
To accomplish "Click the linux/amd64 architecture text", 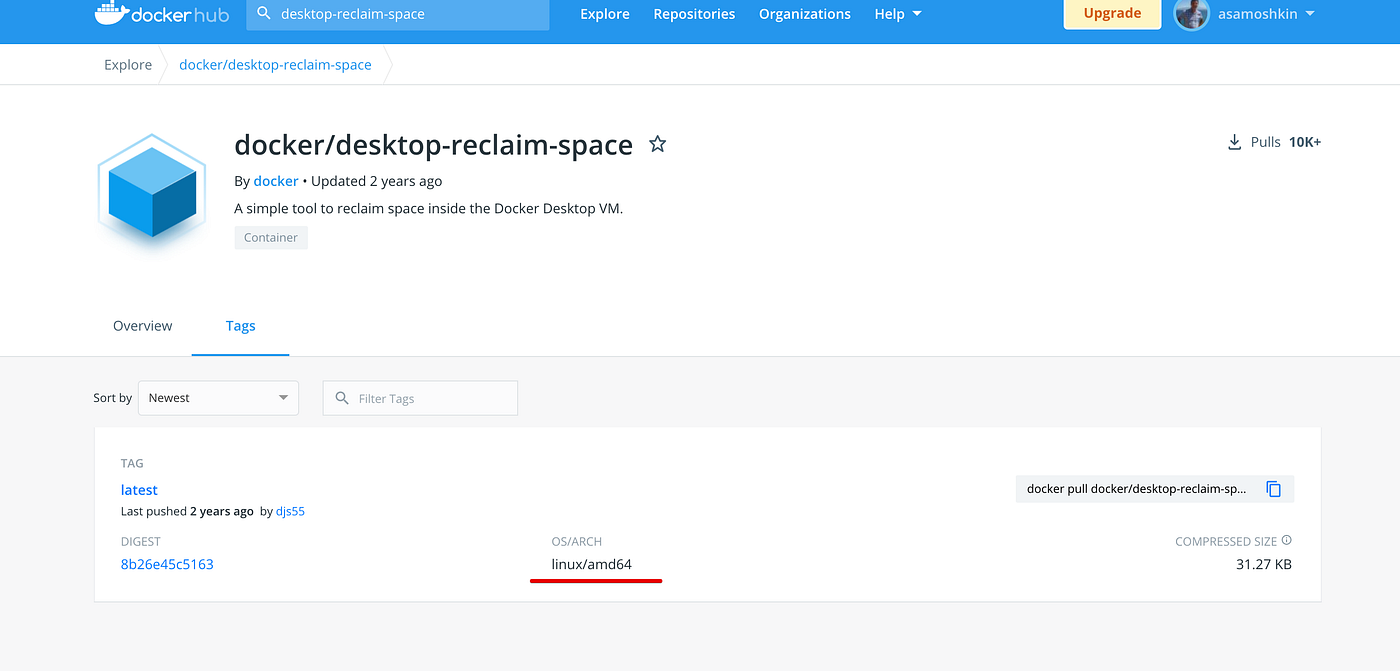I will tap(592, 564).
